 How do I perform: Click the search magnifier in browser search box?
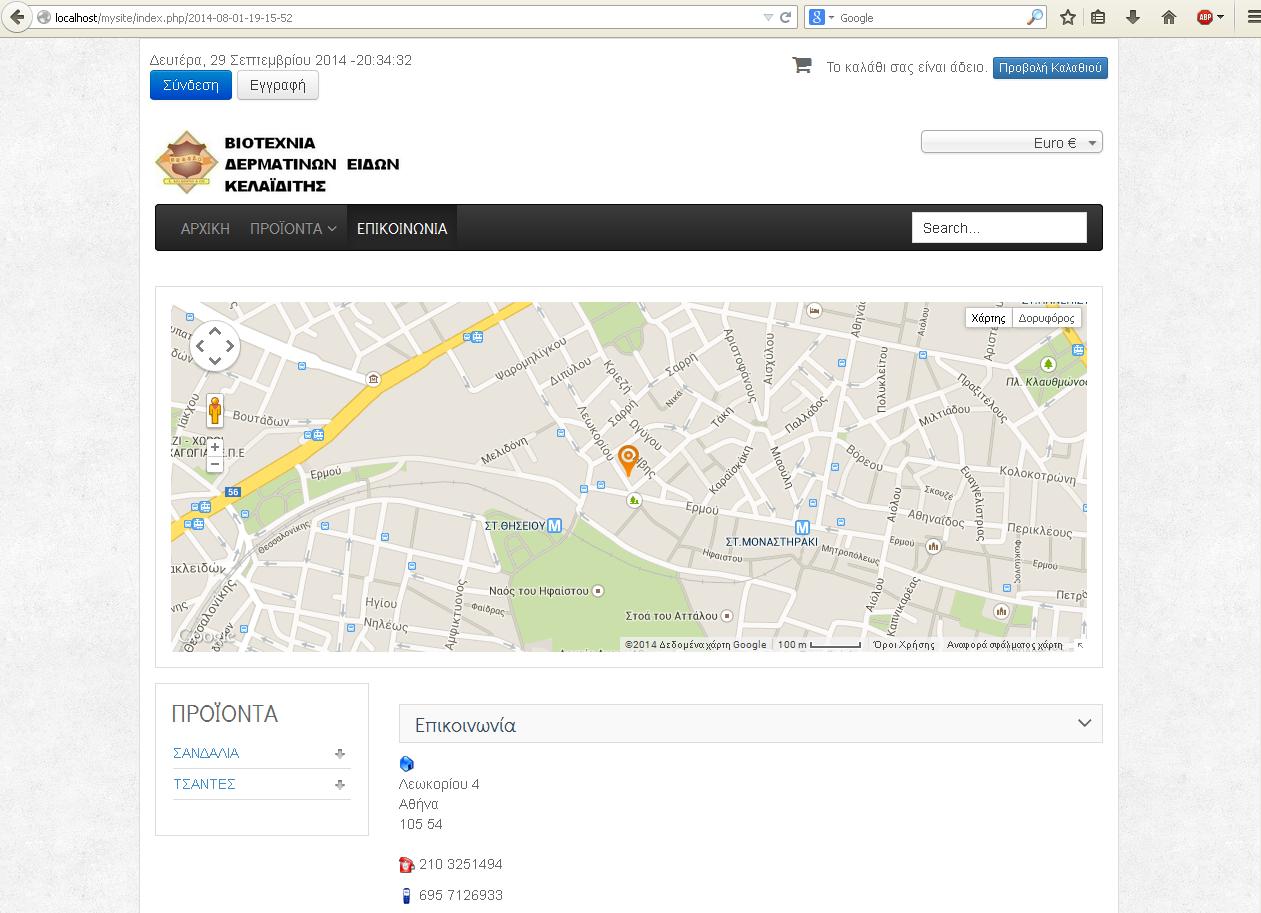pos(1034,17)
